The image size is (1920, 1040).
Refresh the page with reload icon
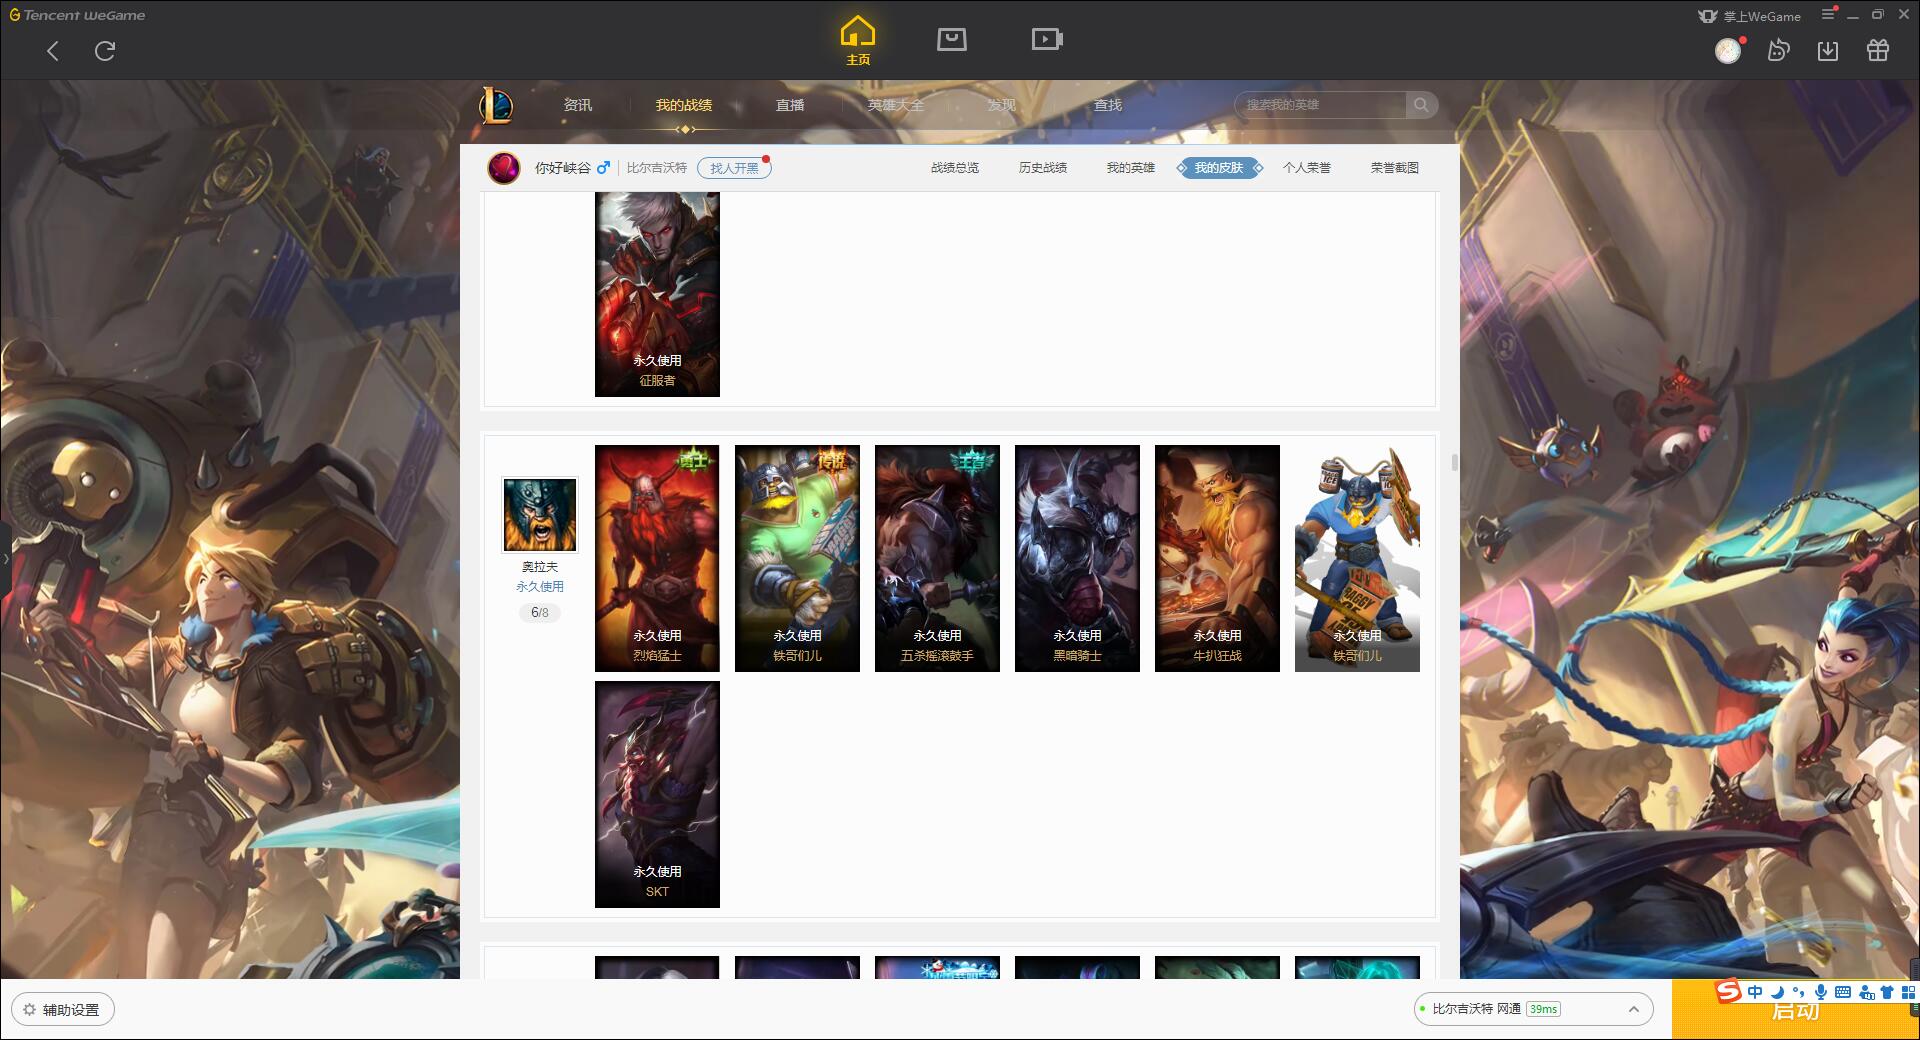click(x=105, y=51)
